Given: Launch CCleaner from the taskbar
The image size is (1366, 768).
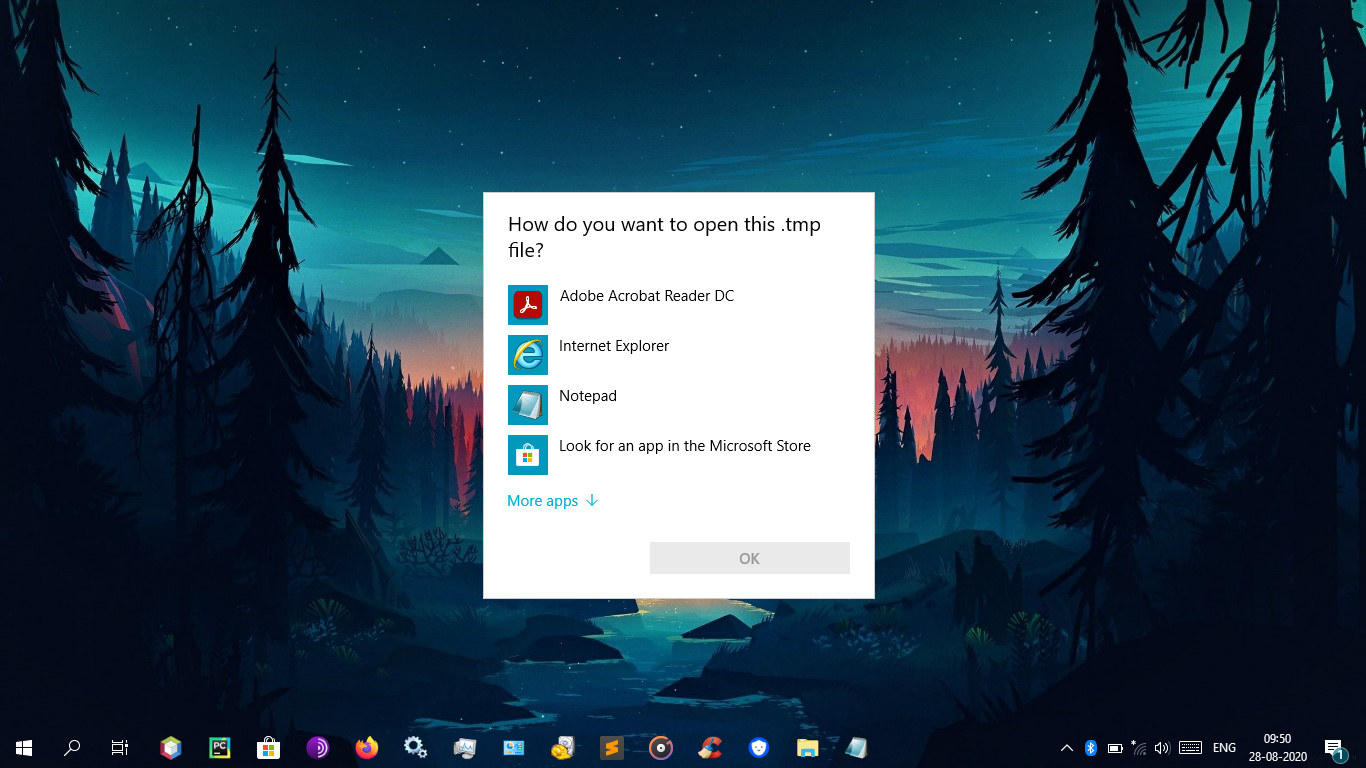Looking at the screenshot, I should (x=710, y=747).
